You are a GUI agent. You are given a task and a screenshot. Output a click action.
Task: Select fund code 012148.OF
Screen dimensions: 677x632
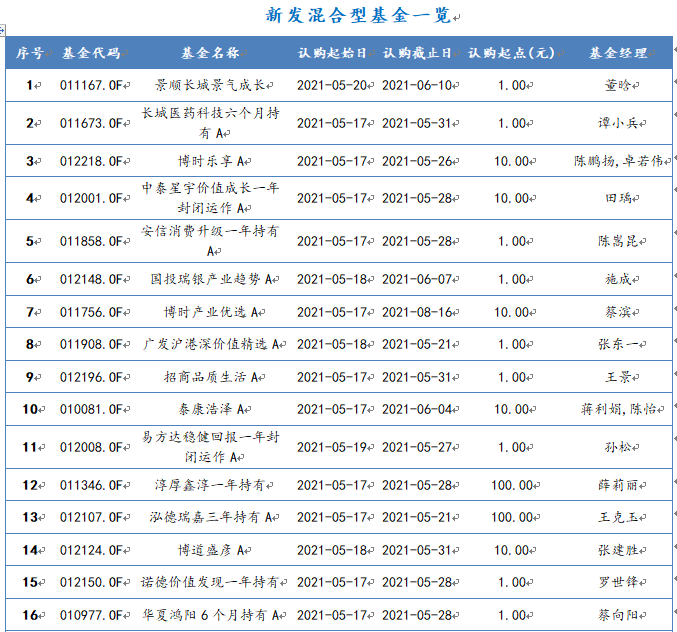(92, 280)
